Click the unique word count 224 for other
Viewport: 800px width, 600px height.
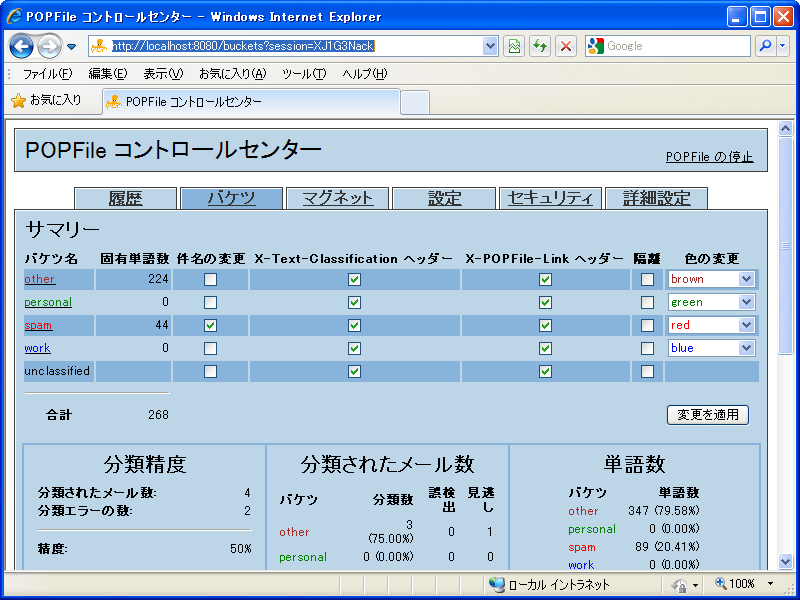point(159,279)
